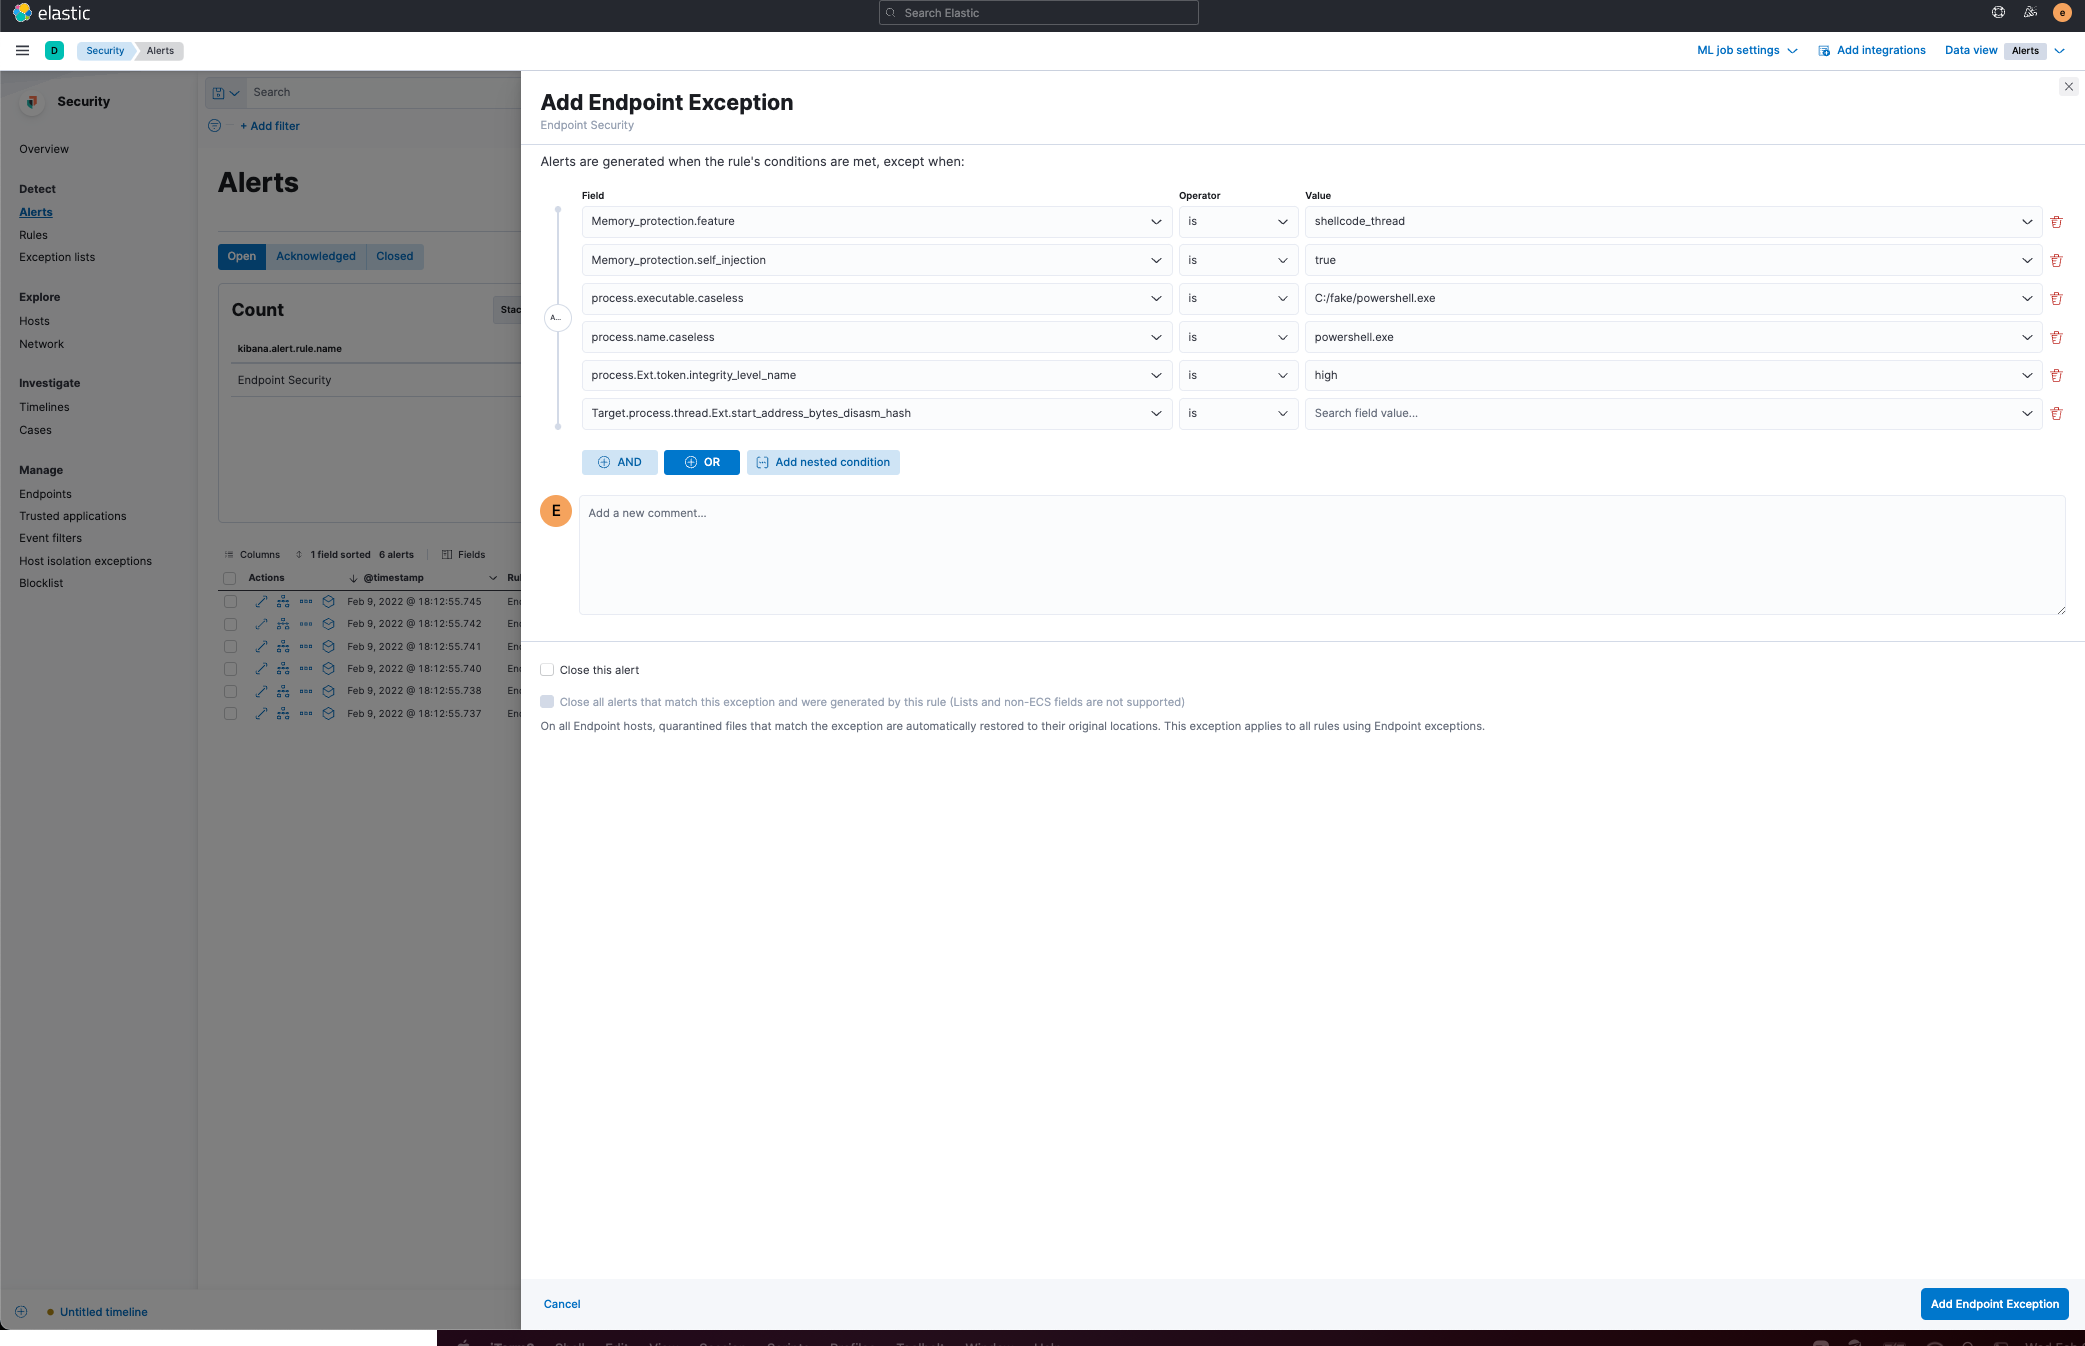The image size is (2085, 1346).
Task: Click the user avatar in top right
Action: point(2061,13)
